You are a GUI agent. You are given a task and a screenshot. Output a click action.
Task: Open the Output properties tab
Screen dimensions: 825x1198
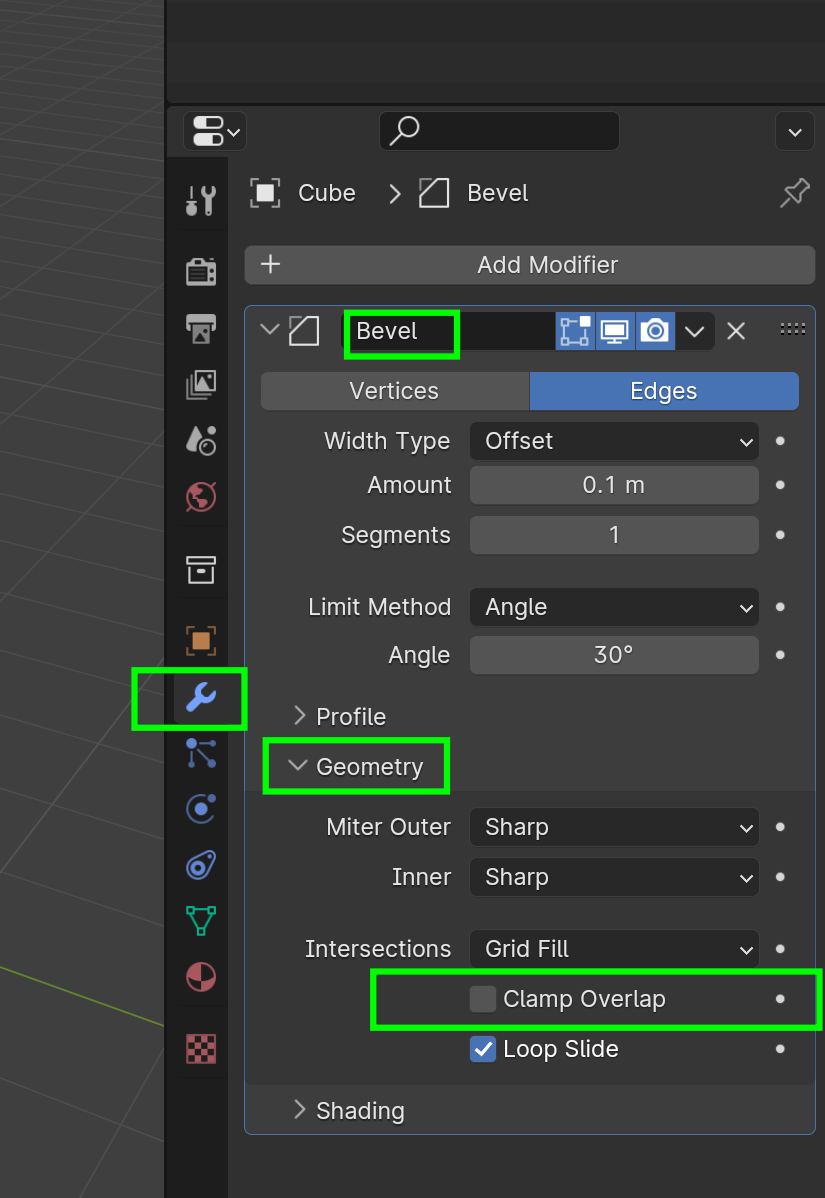pos(200,327)
